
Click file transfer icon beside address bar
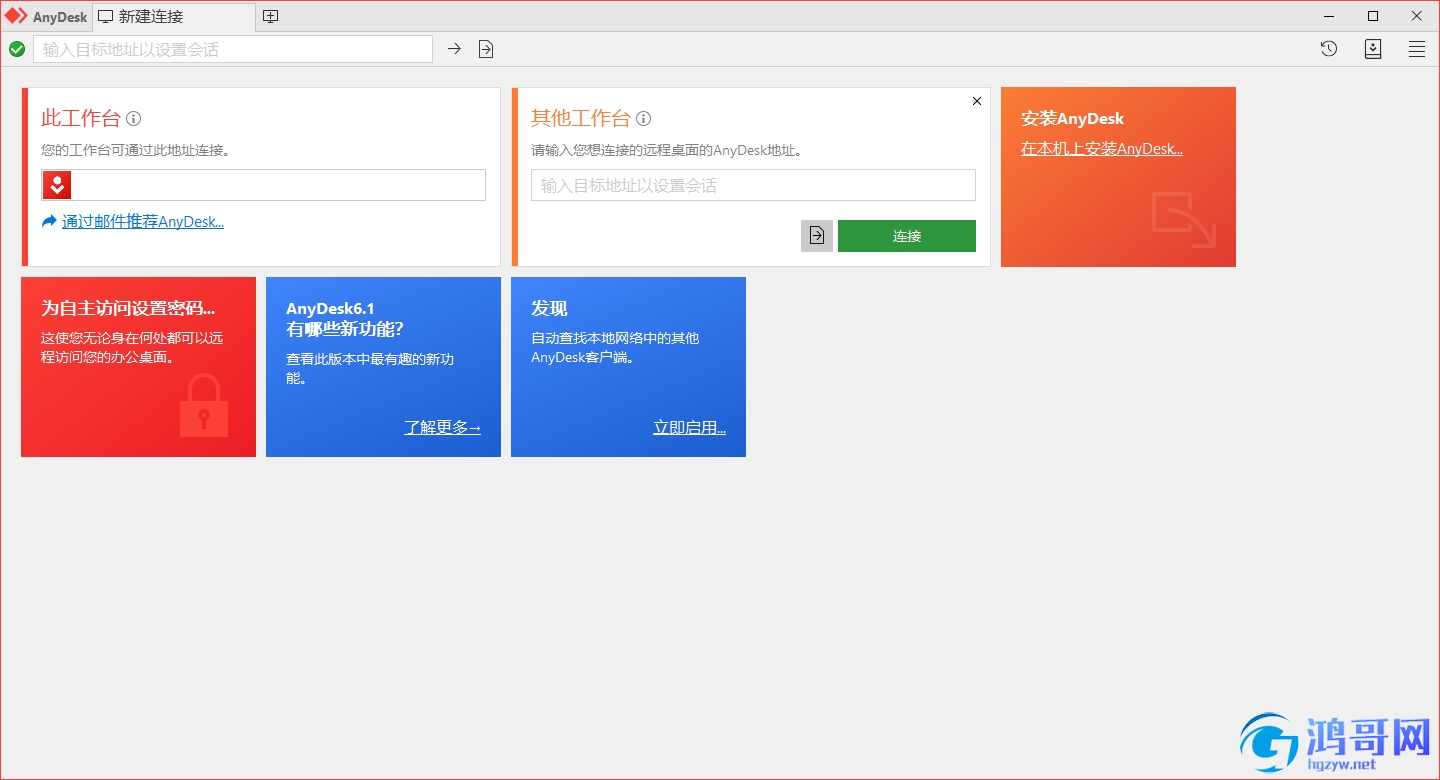coord(486,49)
